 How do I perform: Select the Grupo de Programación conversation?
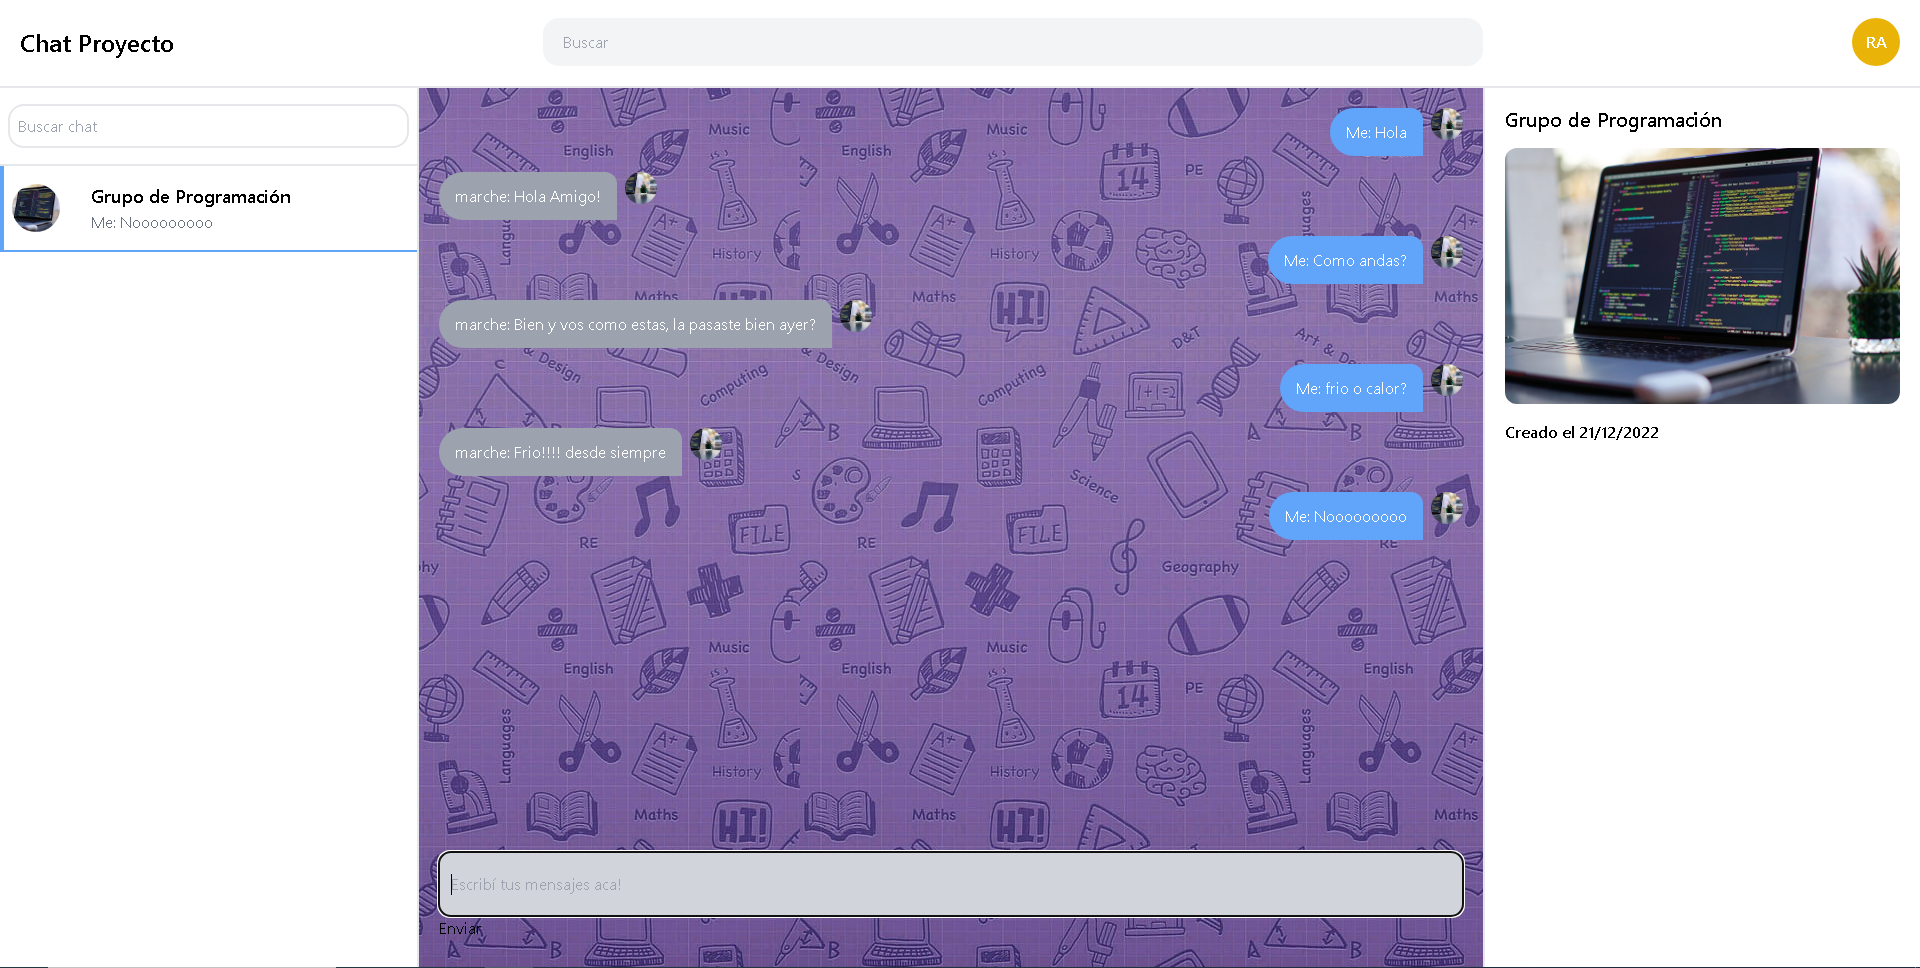208,208
